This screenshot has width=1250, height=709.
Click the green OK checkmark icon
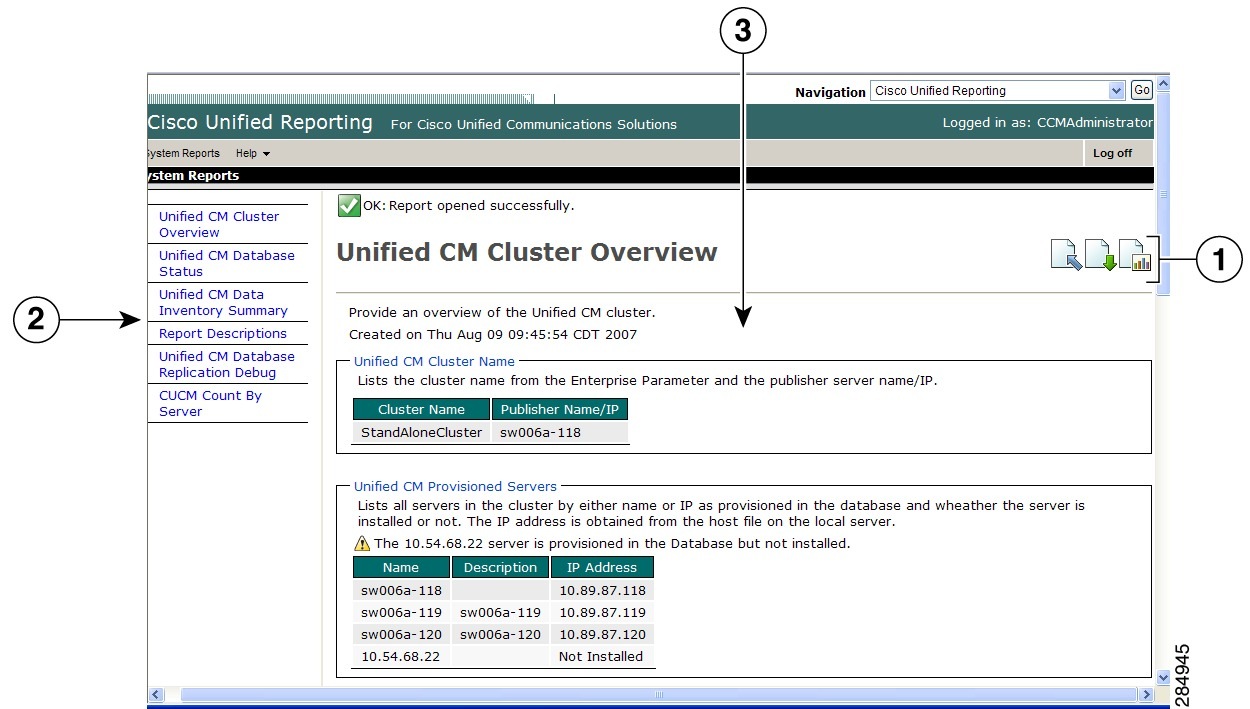pyautogui.click(x=347, y=204)
